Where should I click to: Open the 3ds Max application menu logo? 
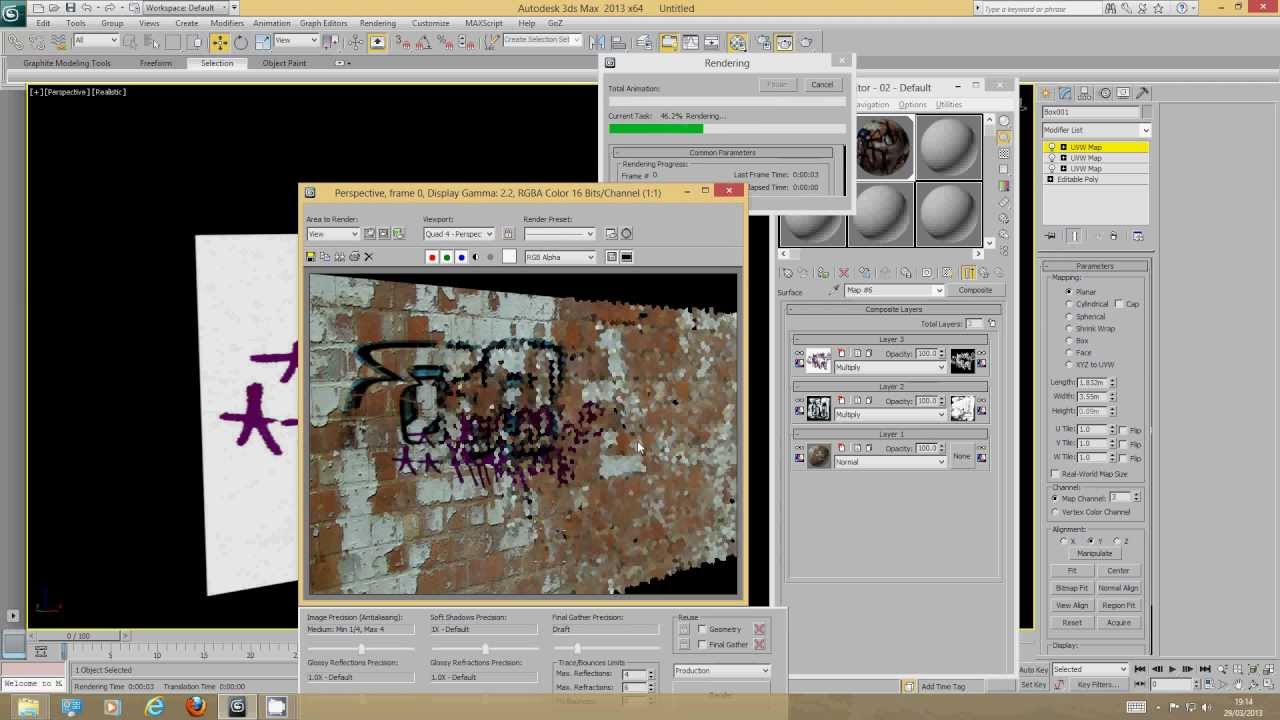tap(12, 13)
